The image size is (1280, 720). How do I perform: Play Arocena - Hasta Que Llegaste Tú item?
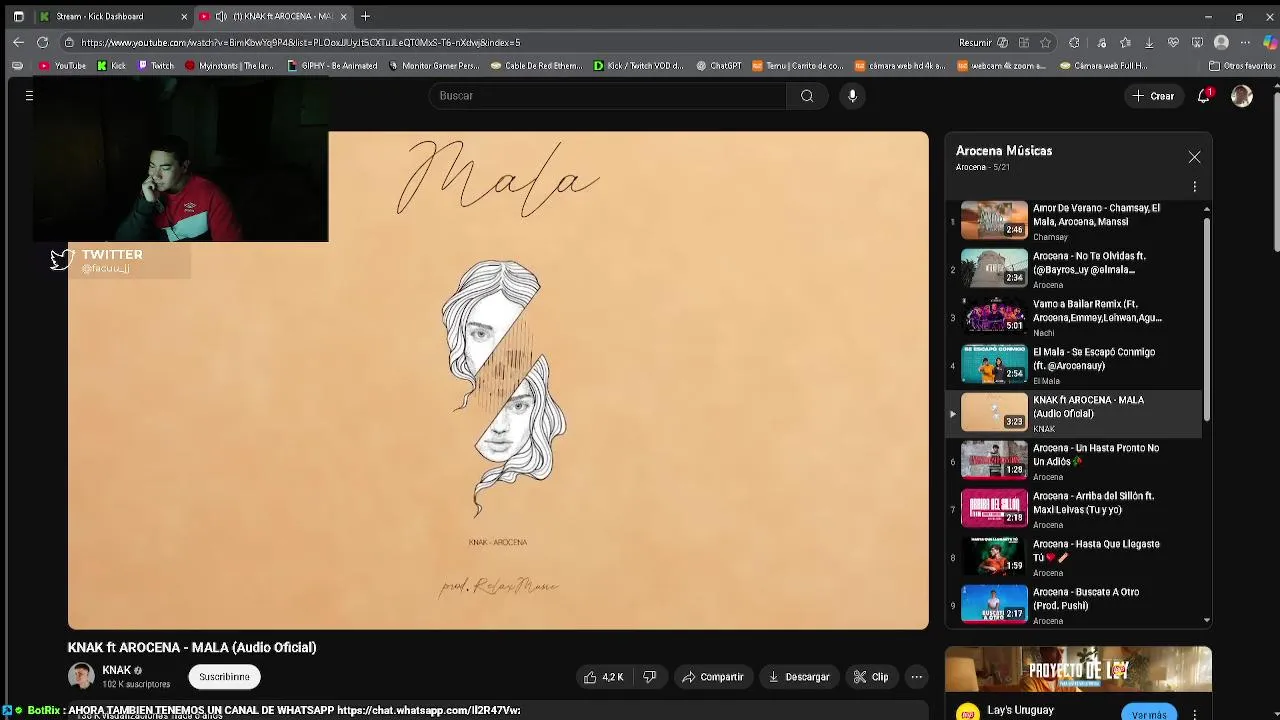(x=1074, y=558)
